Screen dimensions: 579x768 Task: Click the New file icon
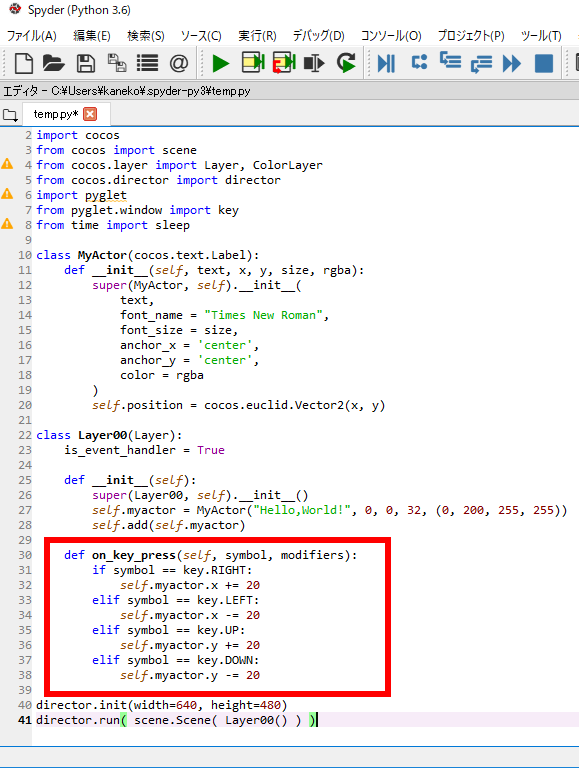coord(24,63)
